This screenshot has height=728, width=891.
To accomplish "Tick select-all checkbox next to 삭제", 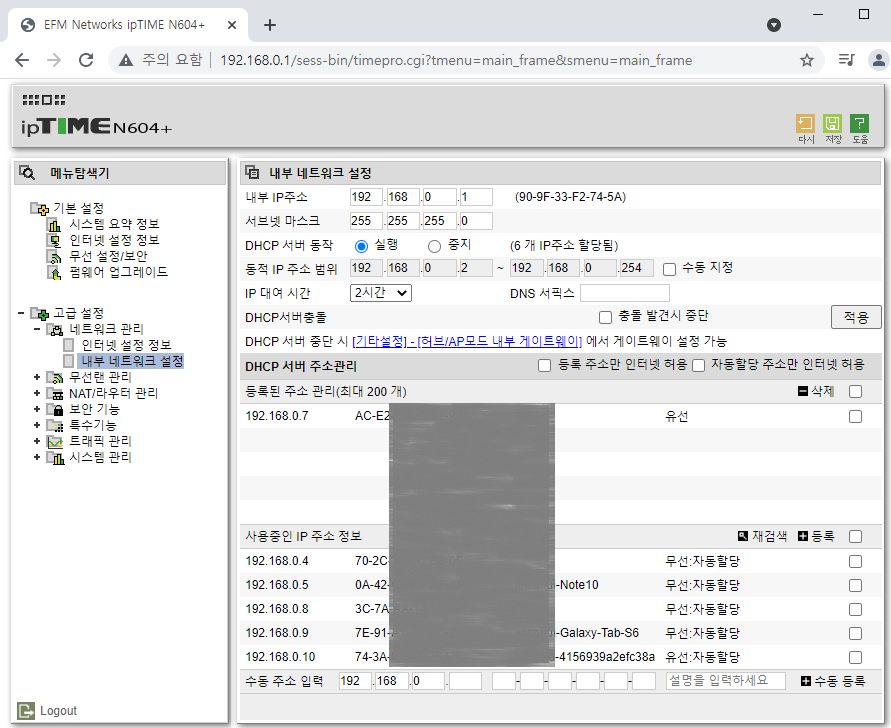I will (x=855, y=391).
